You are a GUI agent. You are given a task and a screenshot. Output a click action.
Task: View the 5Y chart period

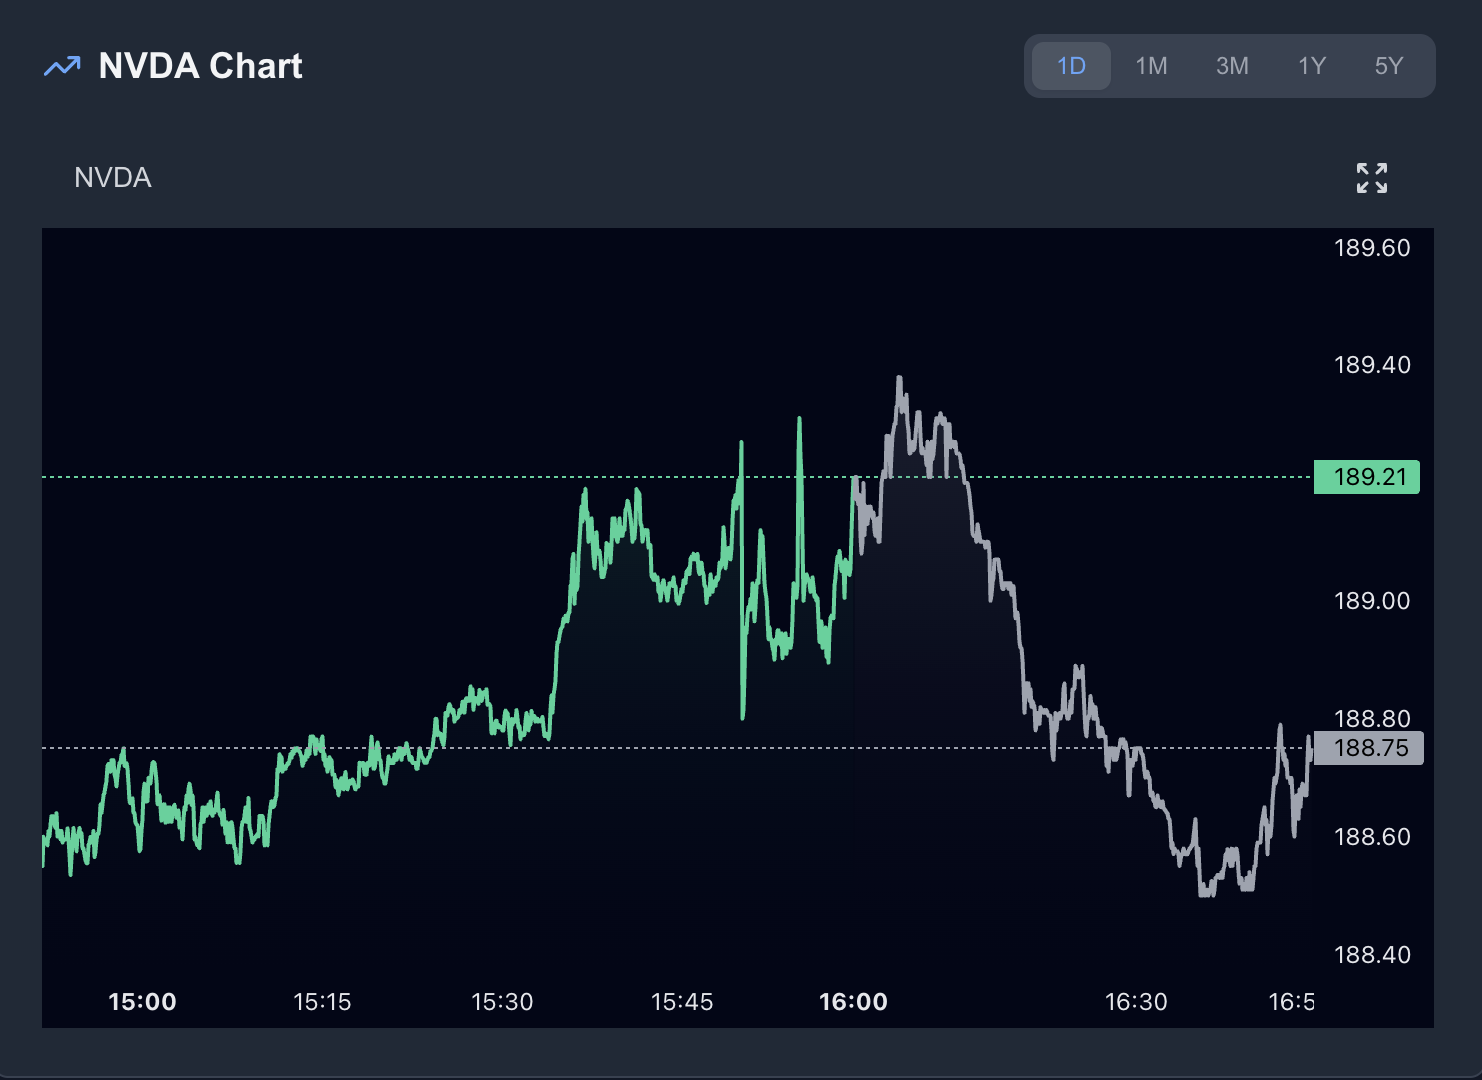[1389, 65]
